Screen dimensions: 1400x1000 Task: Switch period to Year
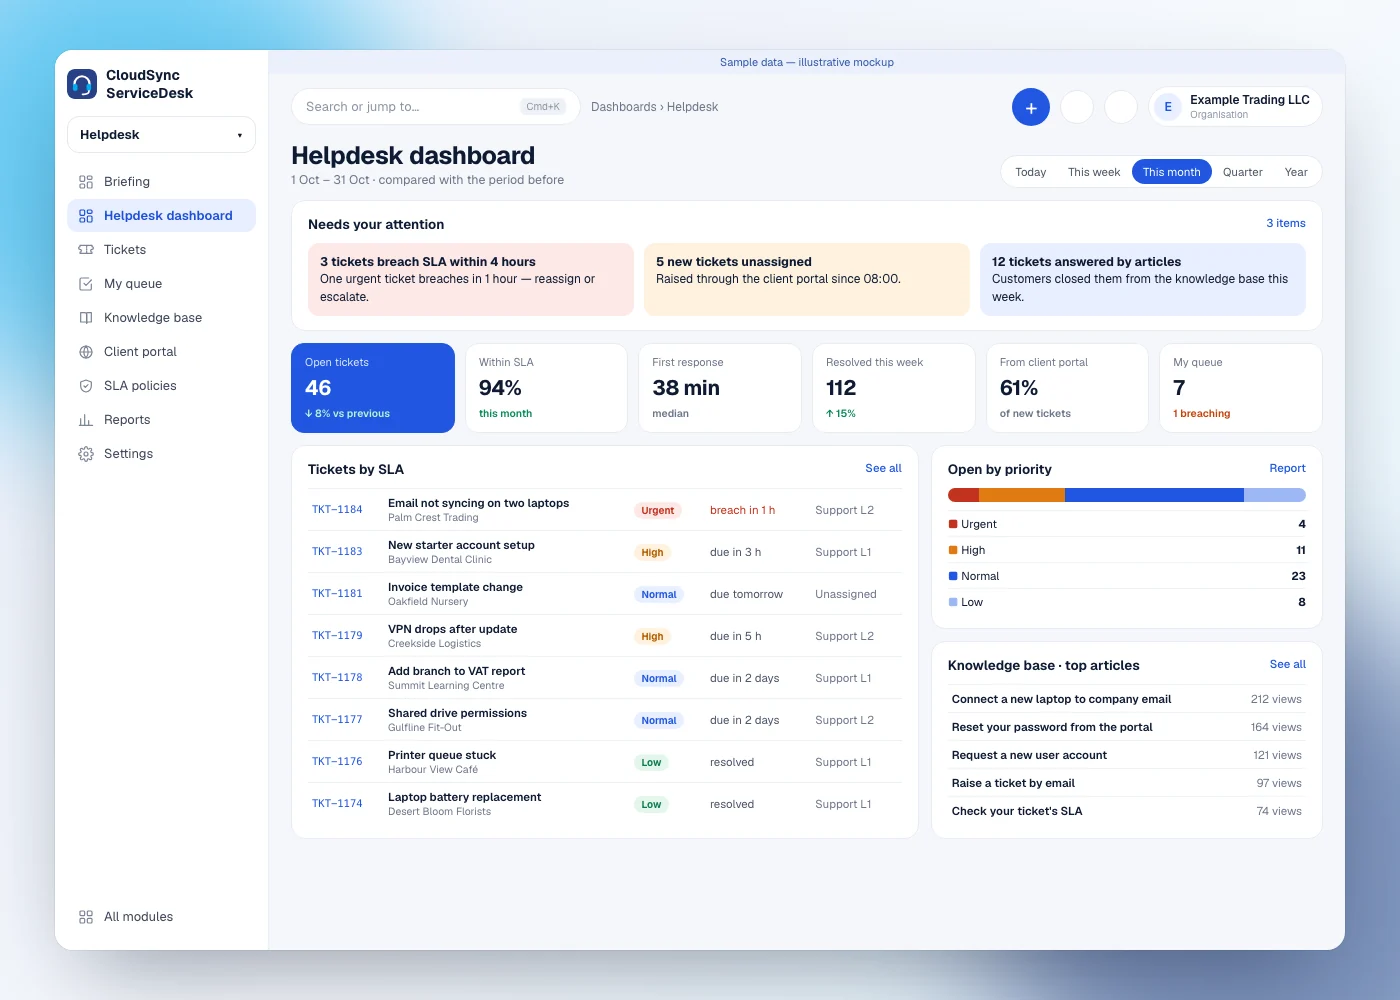[x=1296, y=172]
